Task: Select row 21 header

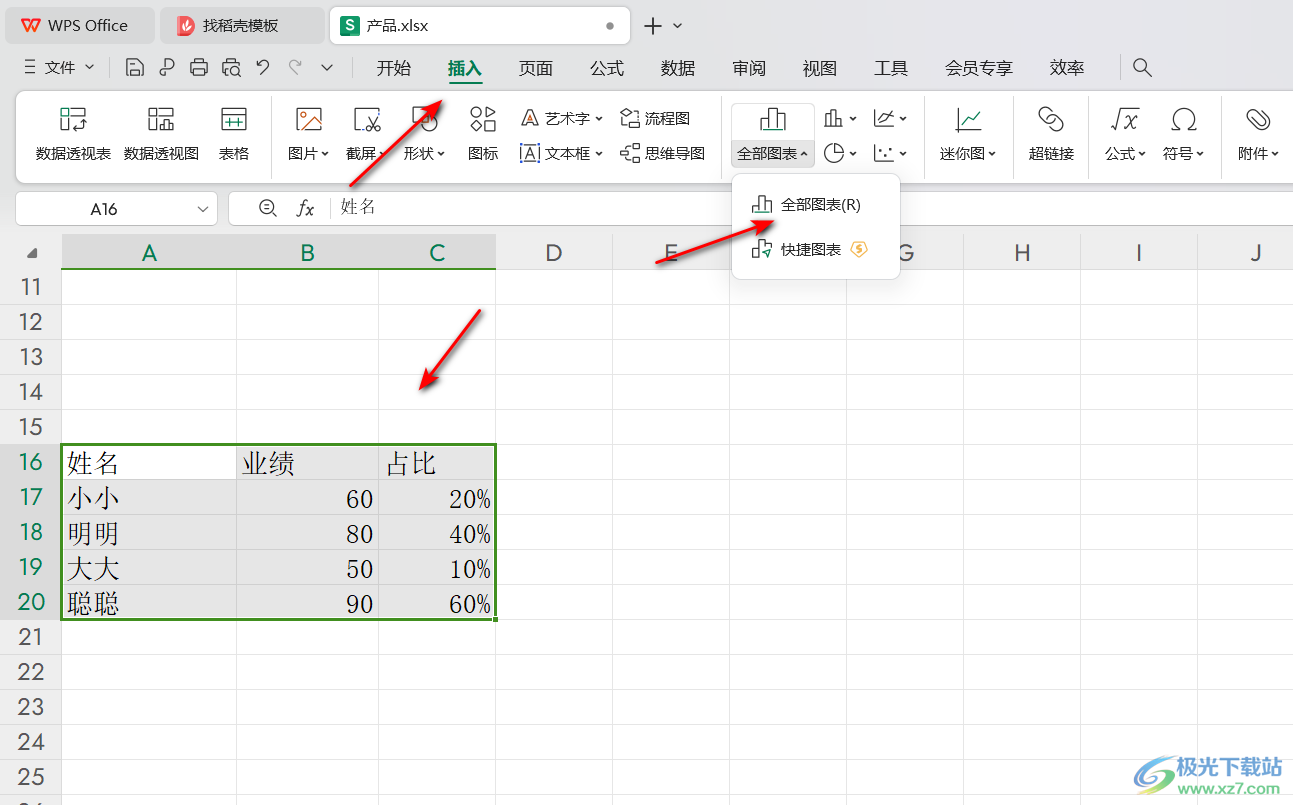Action: (x=31, y=637)
